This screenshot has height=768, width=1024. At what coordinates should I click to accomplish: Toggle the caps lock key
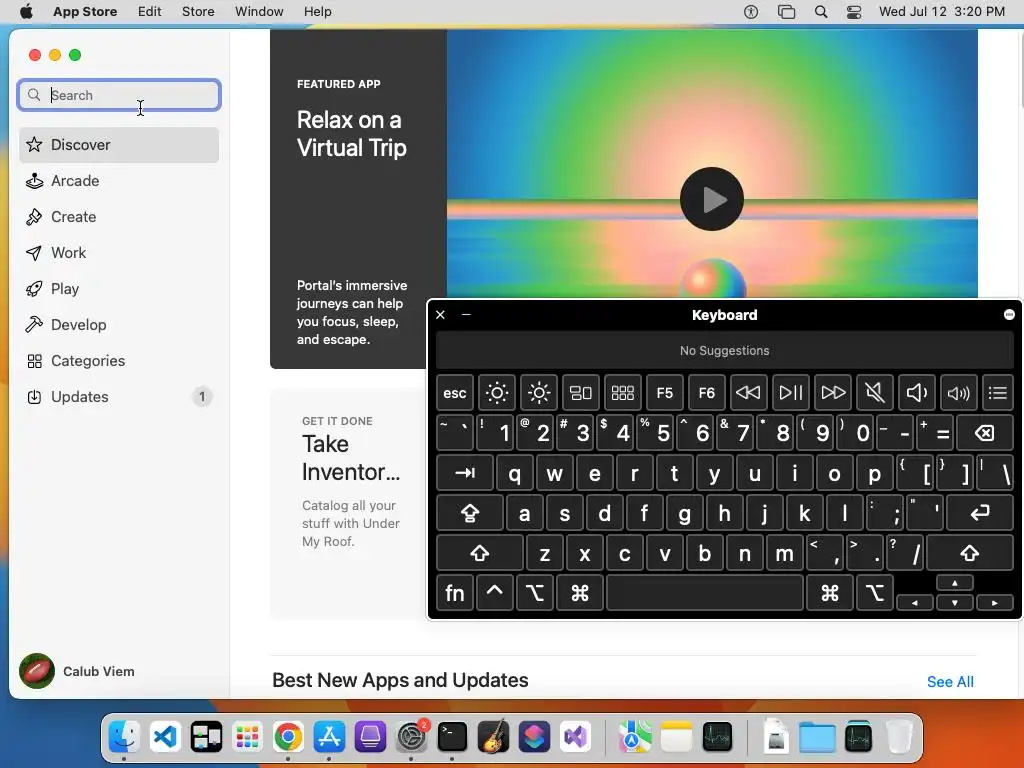tap(470, 513)
